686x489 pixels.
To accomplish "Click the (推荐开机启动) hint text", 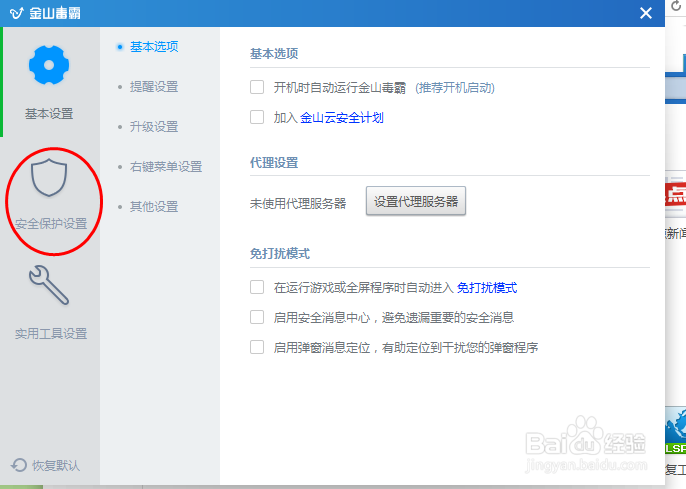I will pos(455,88).
